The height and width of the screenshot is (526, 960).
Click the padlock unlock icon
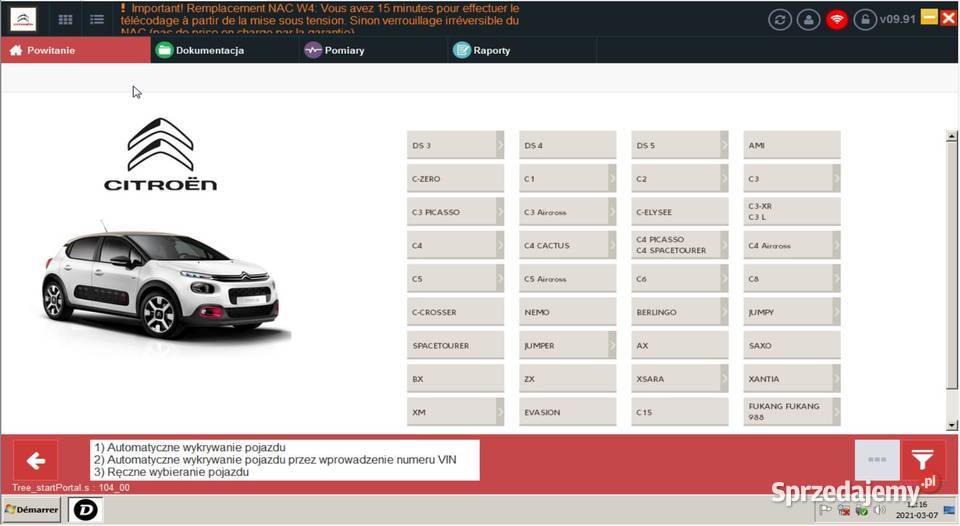pyautogui.click(x=864, y=20)
